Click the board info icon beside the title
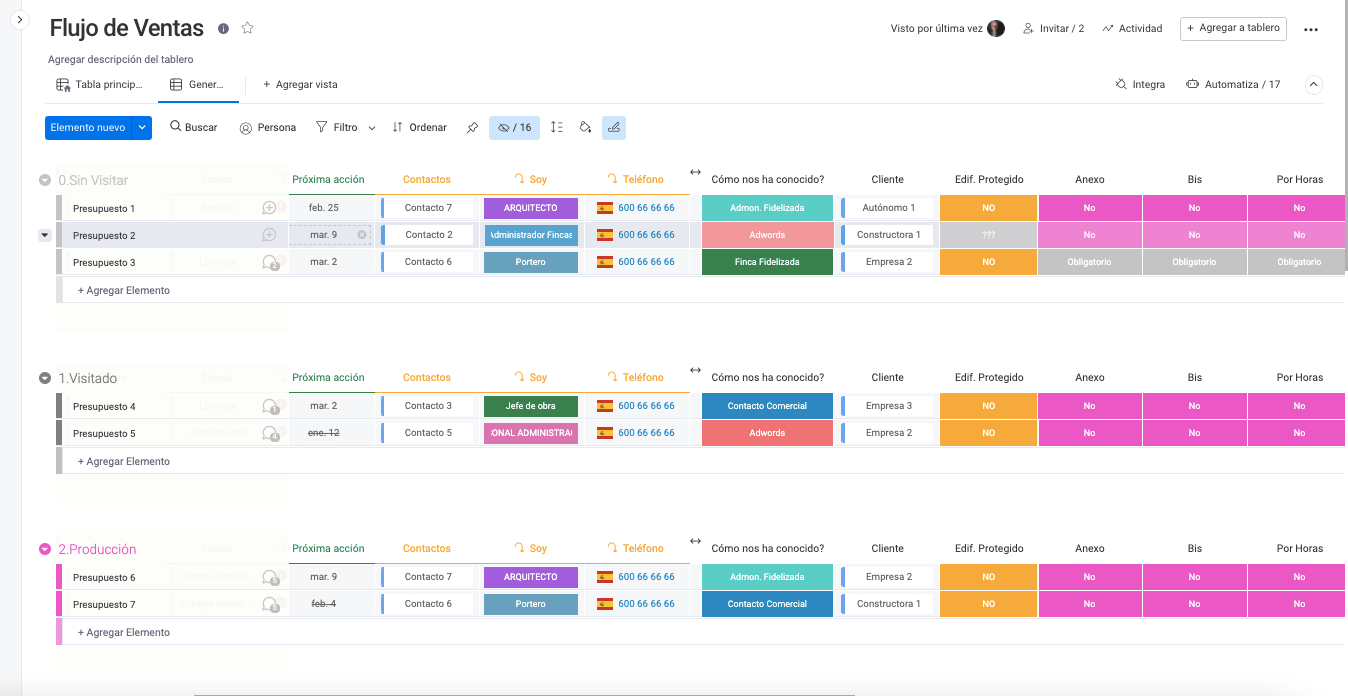This screenshot has width=1348, height=696. click(223, 29)
